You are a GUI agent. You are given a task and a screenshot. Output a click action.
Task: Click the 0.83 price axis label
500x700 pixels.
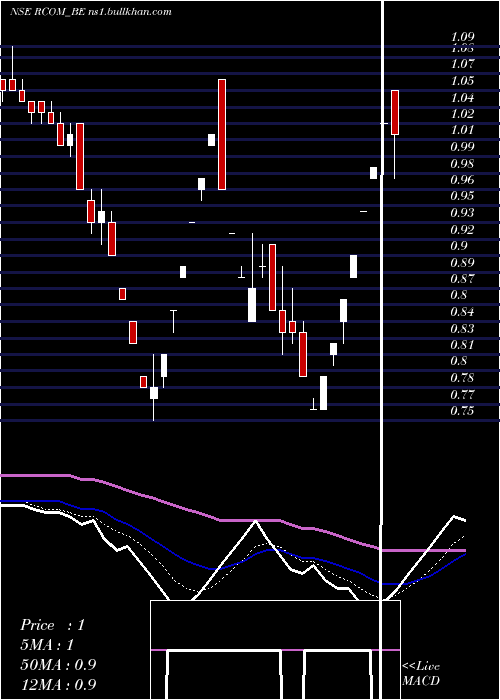462,328
